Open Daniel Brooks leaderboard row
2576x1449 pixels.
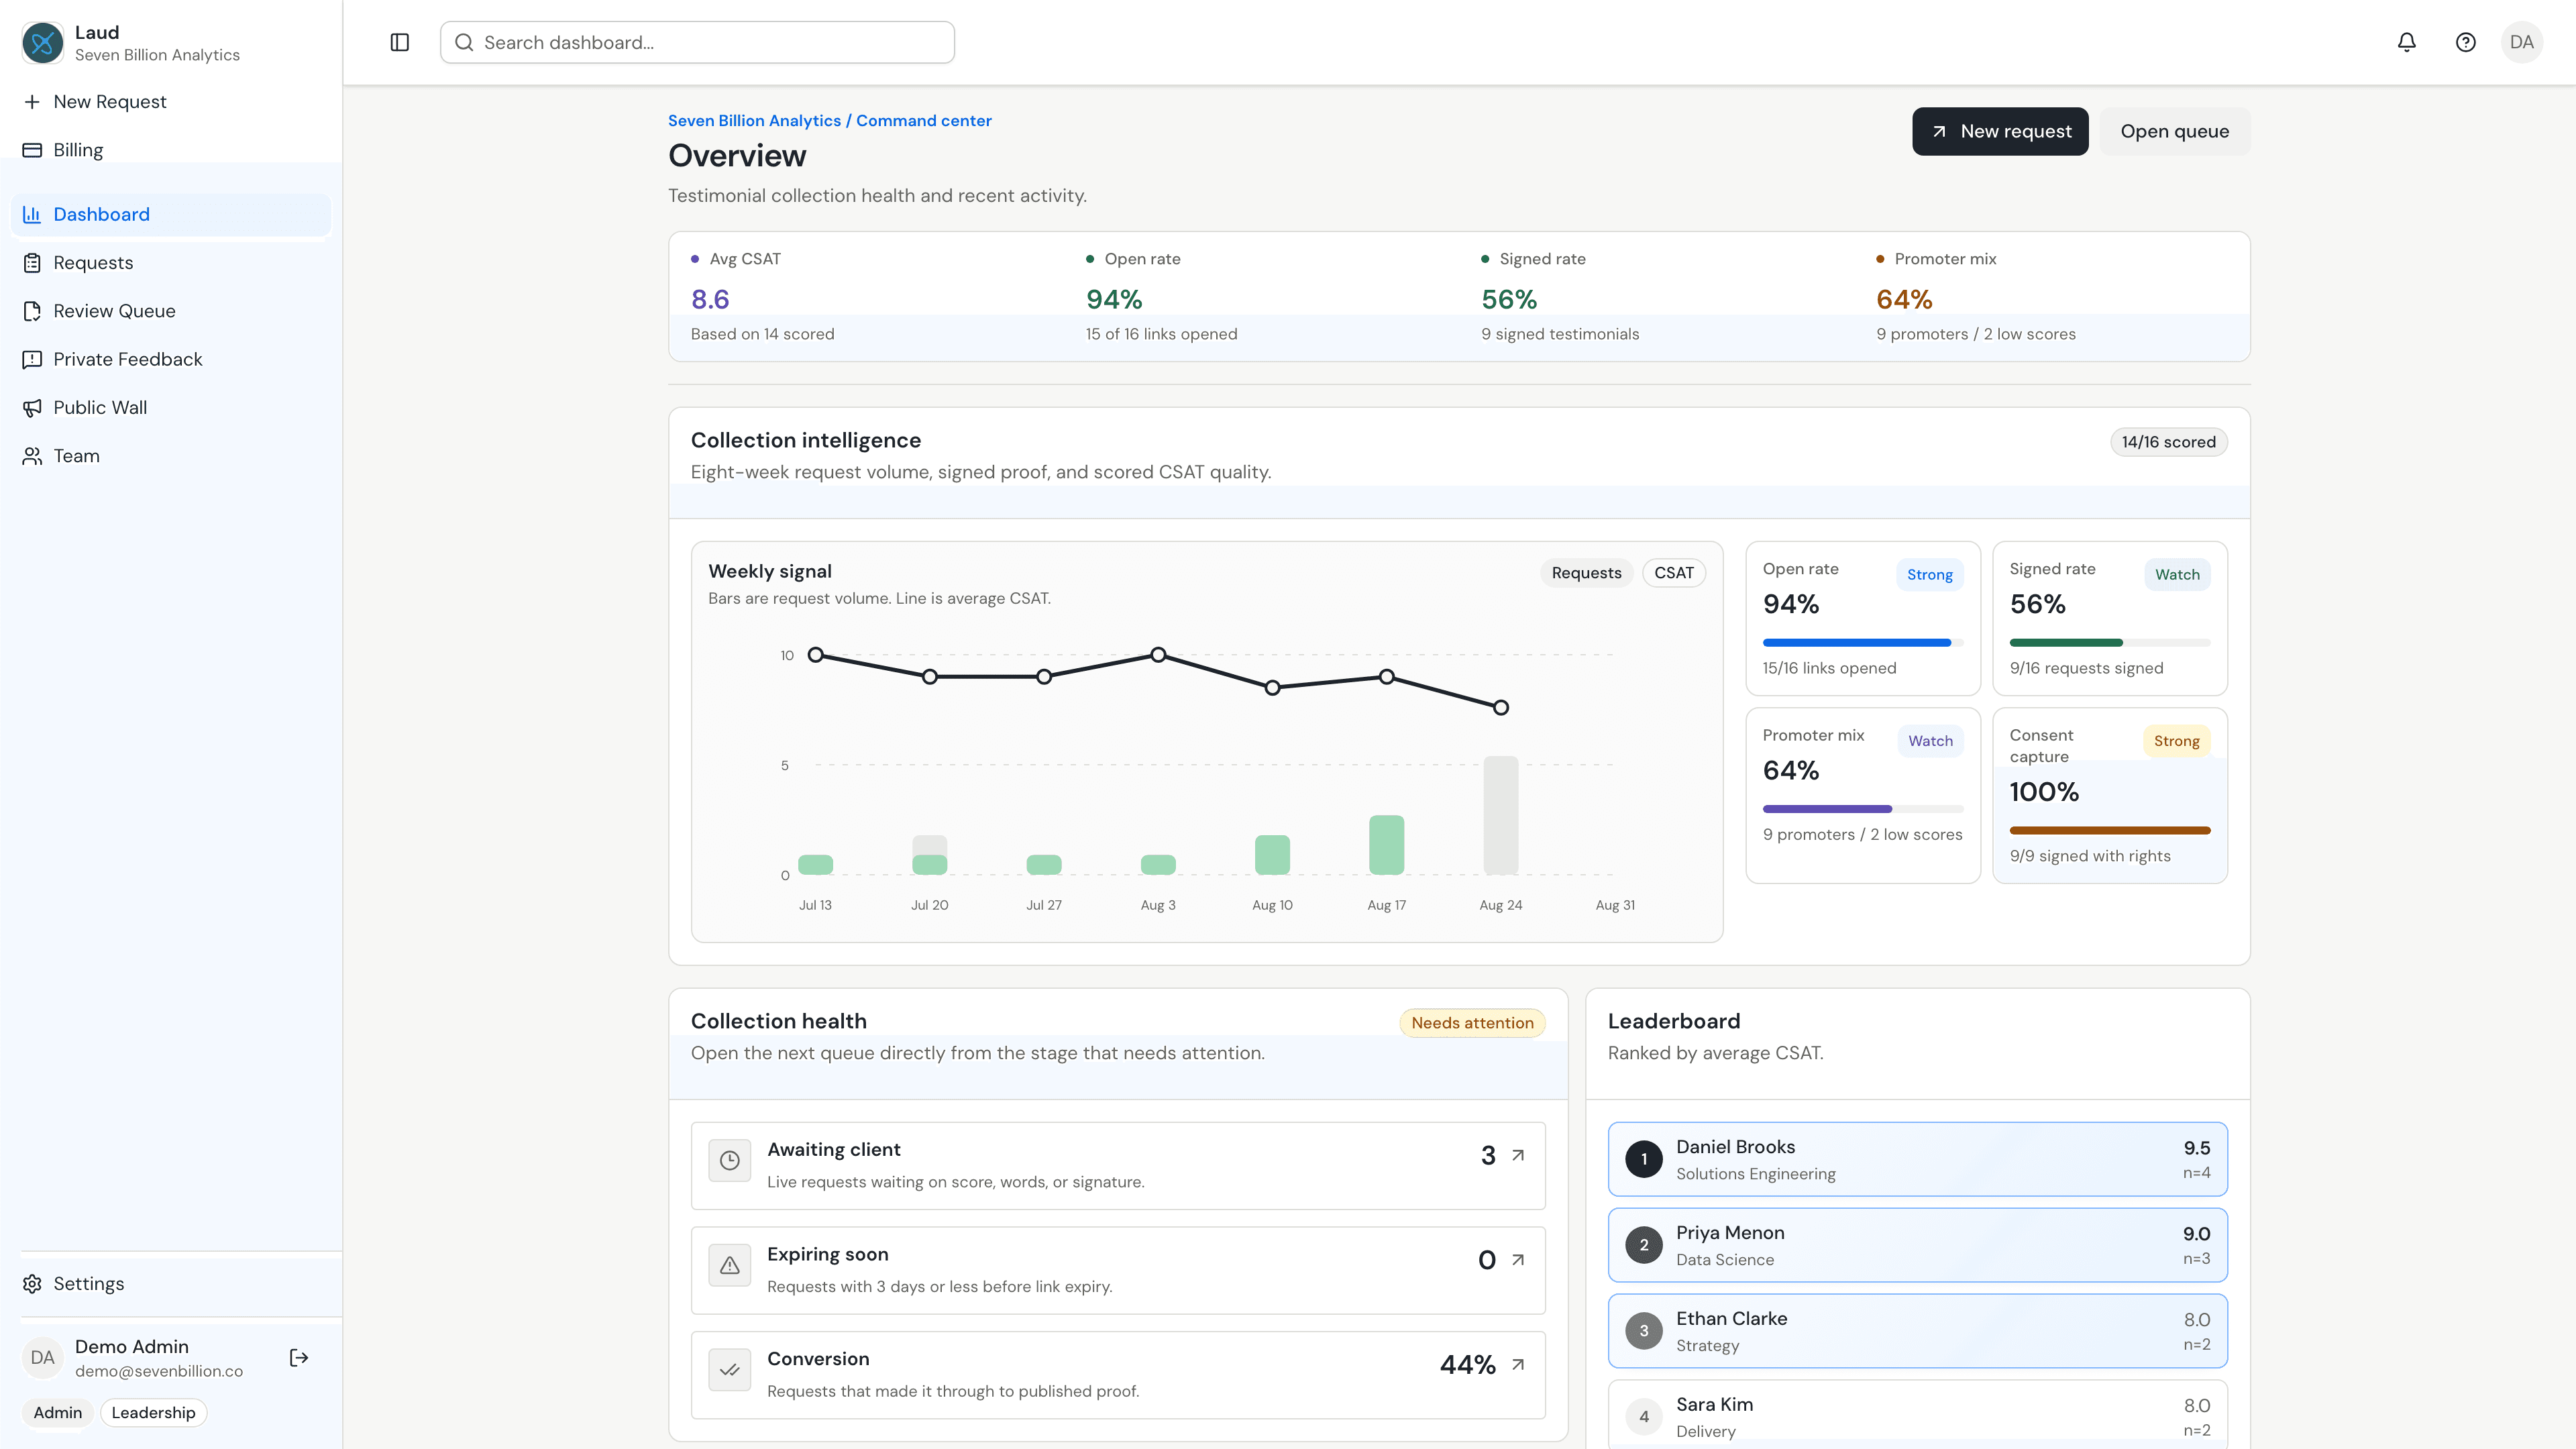(1917, 1159)
